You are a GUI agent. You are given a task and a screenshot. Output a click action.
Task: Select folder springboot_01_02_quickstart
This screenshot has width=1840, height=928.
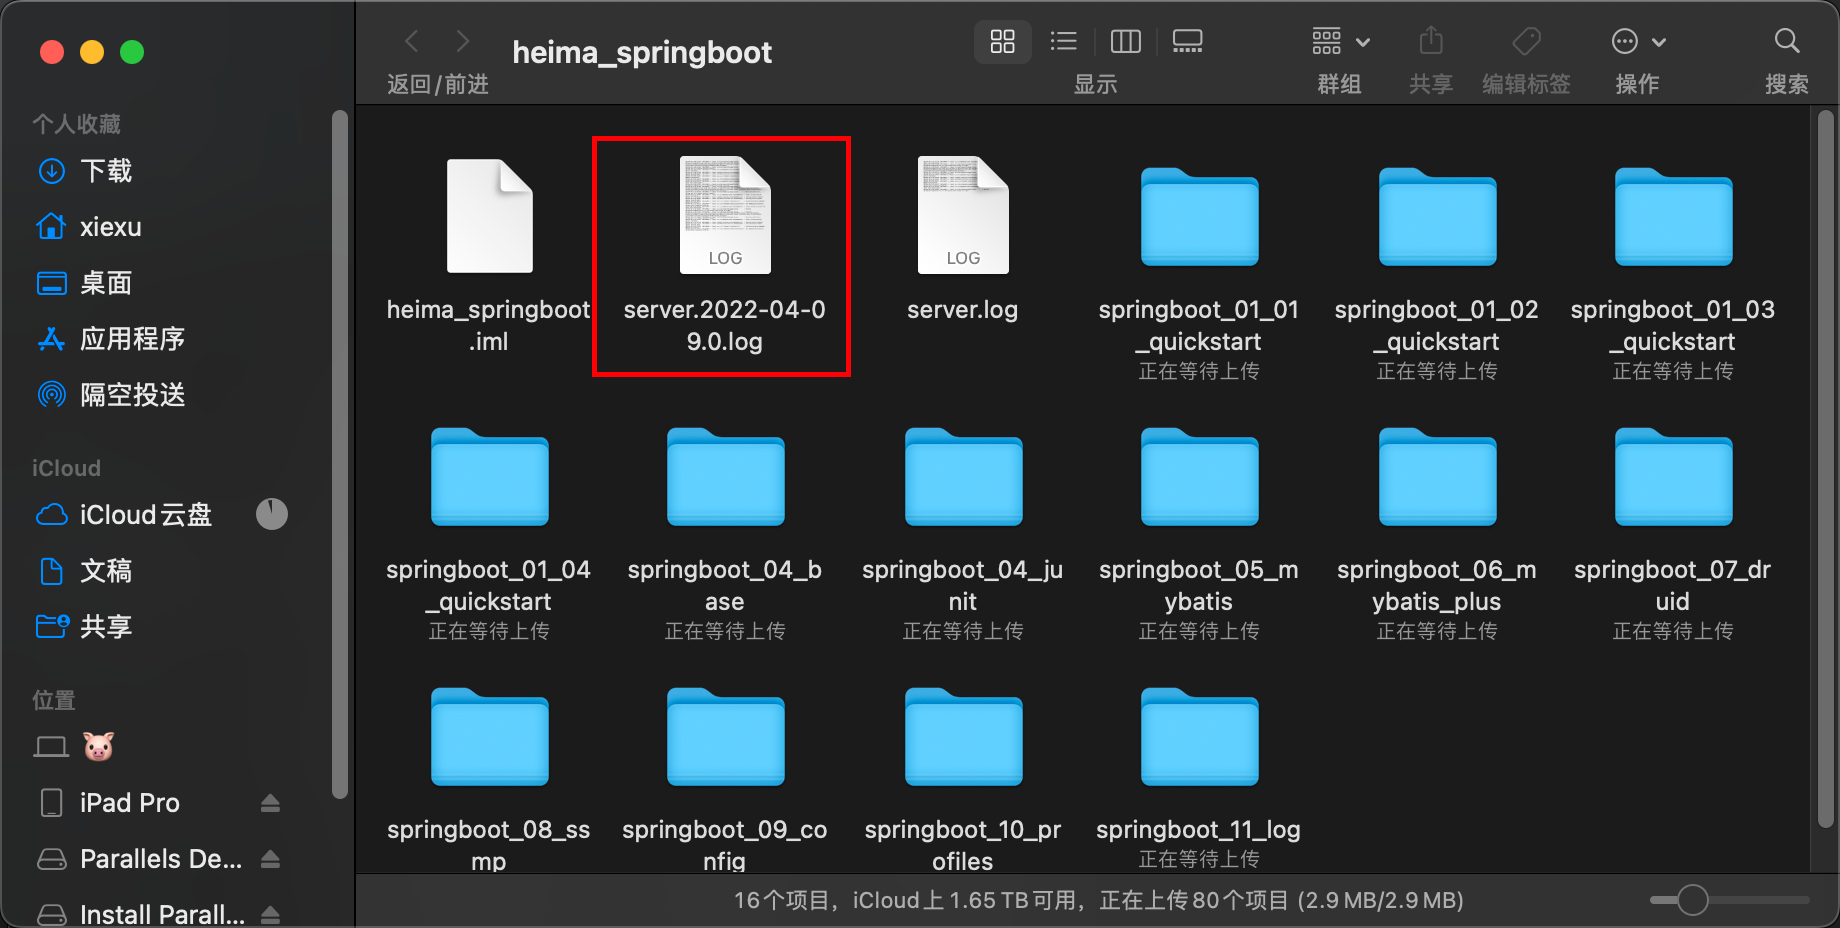click(x=1437, y=217)
